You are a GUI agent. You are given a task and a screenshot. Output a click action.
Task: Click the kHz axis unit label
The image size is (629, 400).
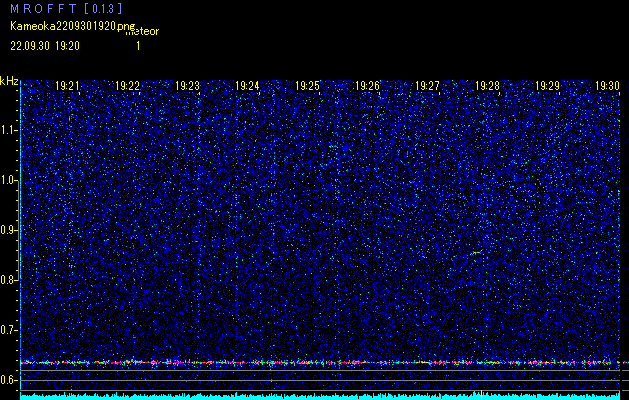coord(9,81)
